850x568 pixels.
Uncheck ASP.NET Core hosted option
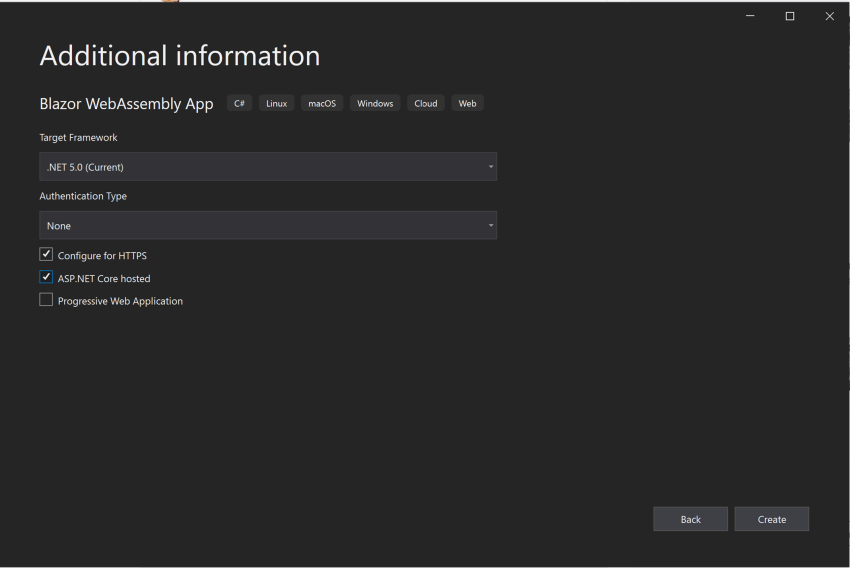(x=46, y=278)
